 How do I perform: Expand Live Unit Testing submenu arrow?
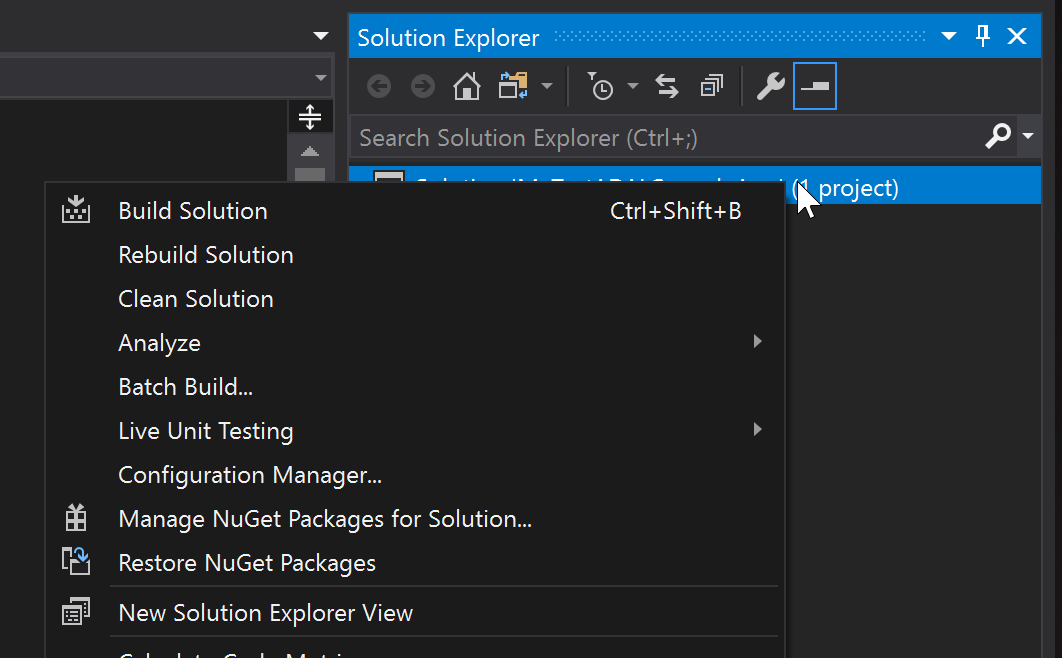pos(758,429)
